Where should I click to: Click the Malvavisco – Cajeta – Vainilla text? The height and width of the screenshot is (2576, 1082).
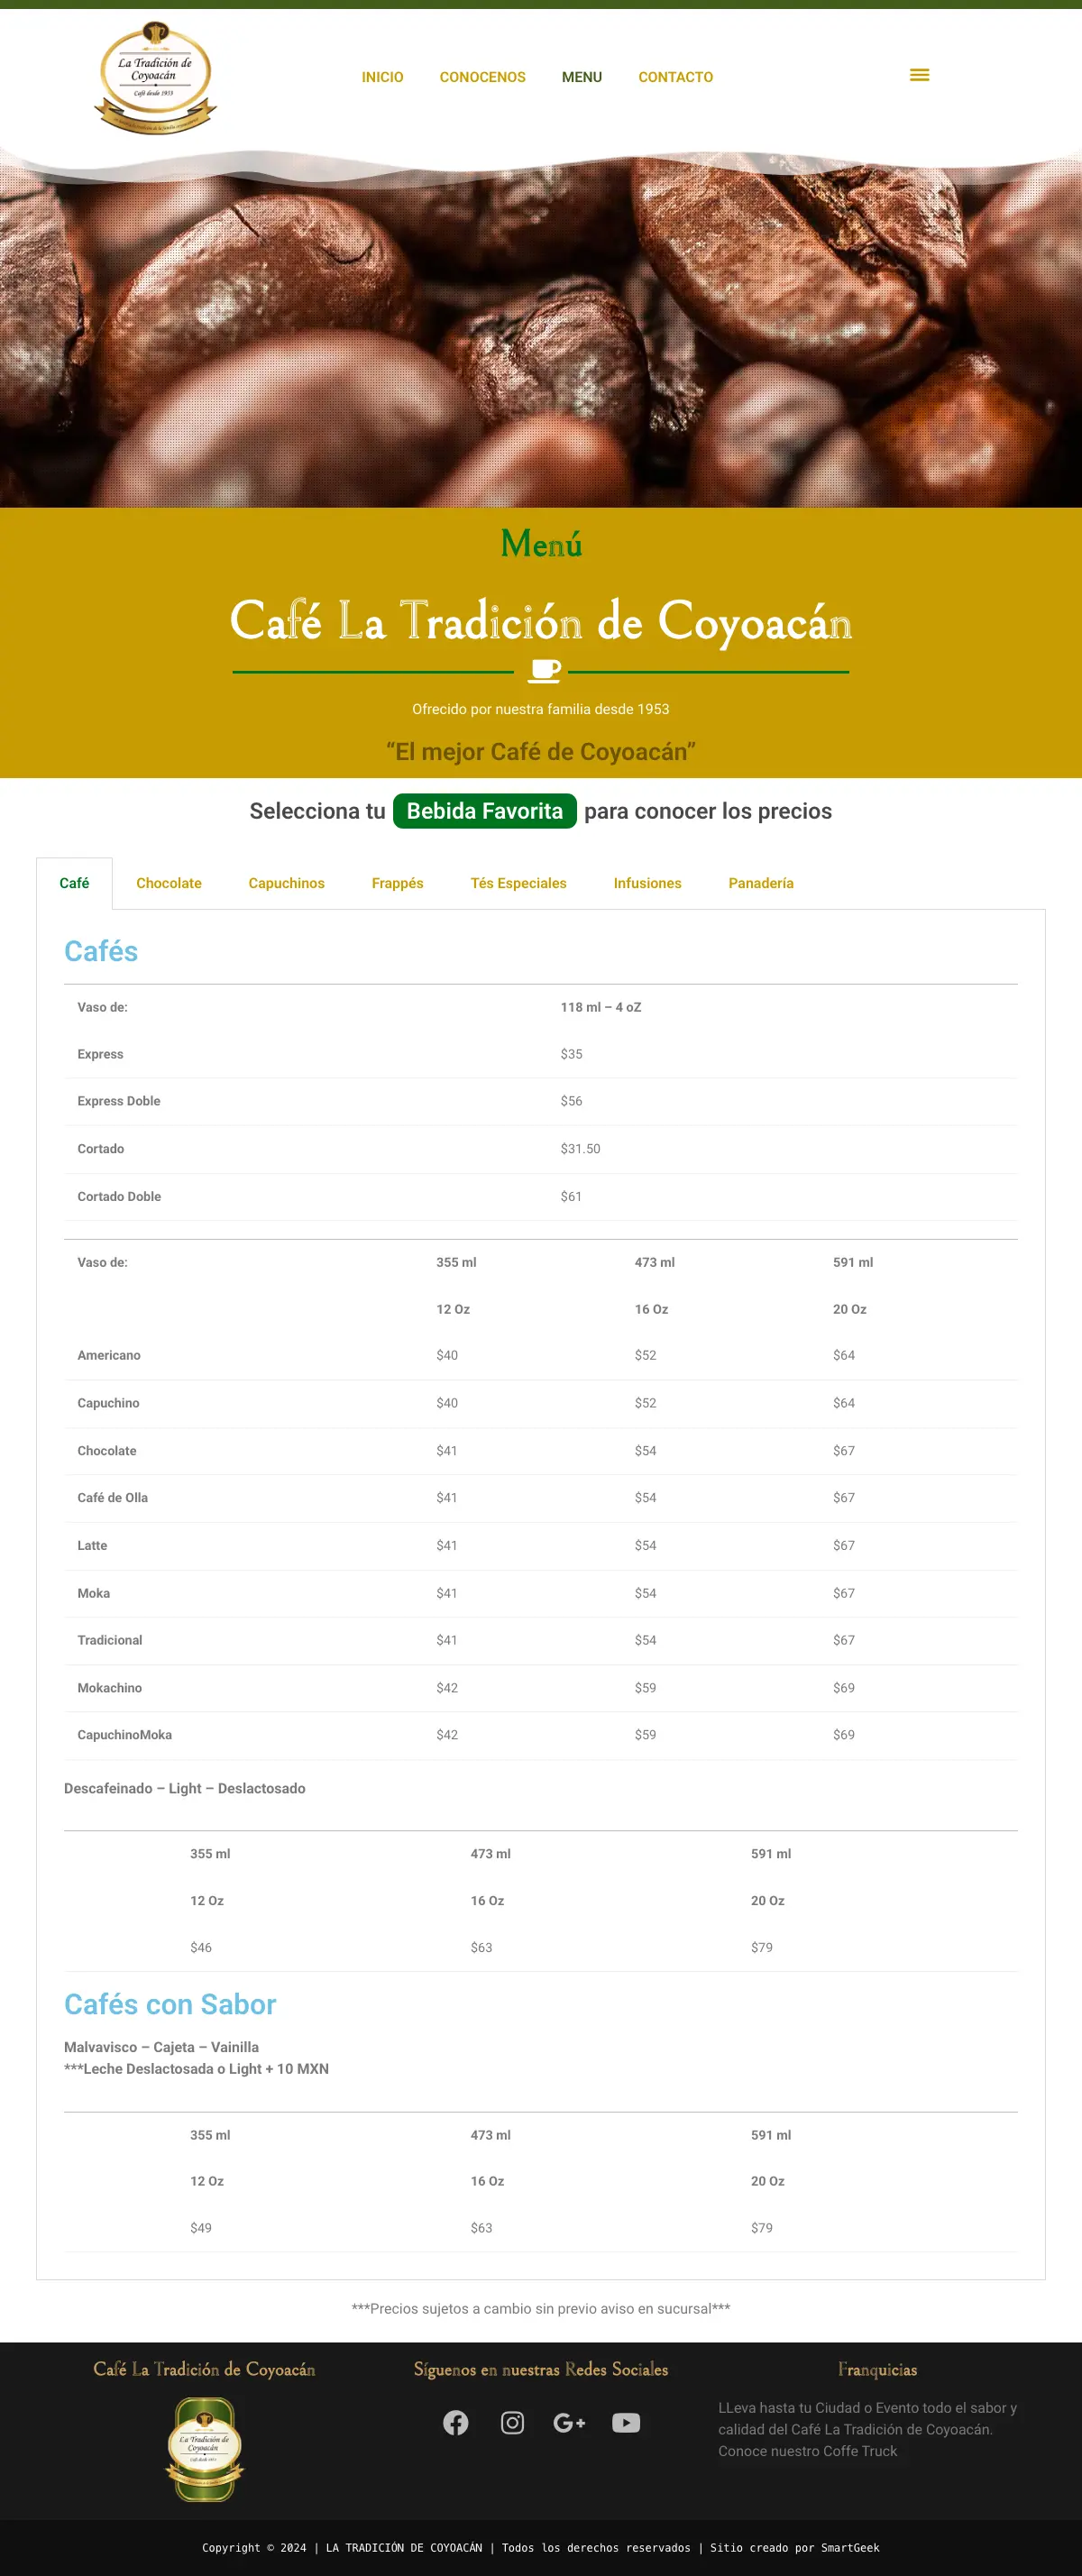pos(162,2047)
